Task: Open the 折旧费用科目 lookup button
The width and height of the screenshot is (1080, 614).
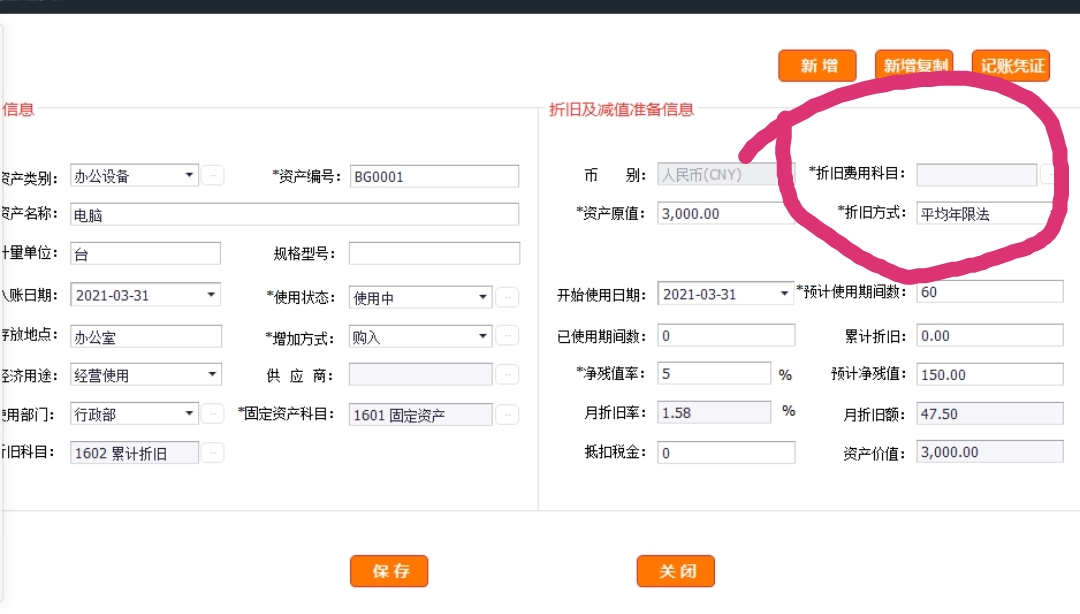Action: click(x=1048, y=174)
